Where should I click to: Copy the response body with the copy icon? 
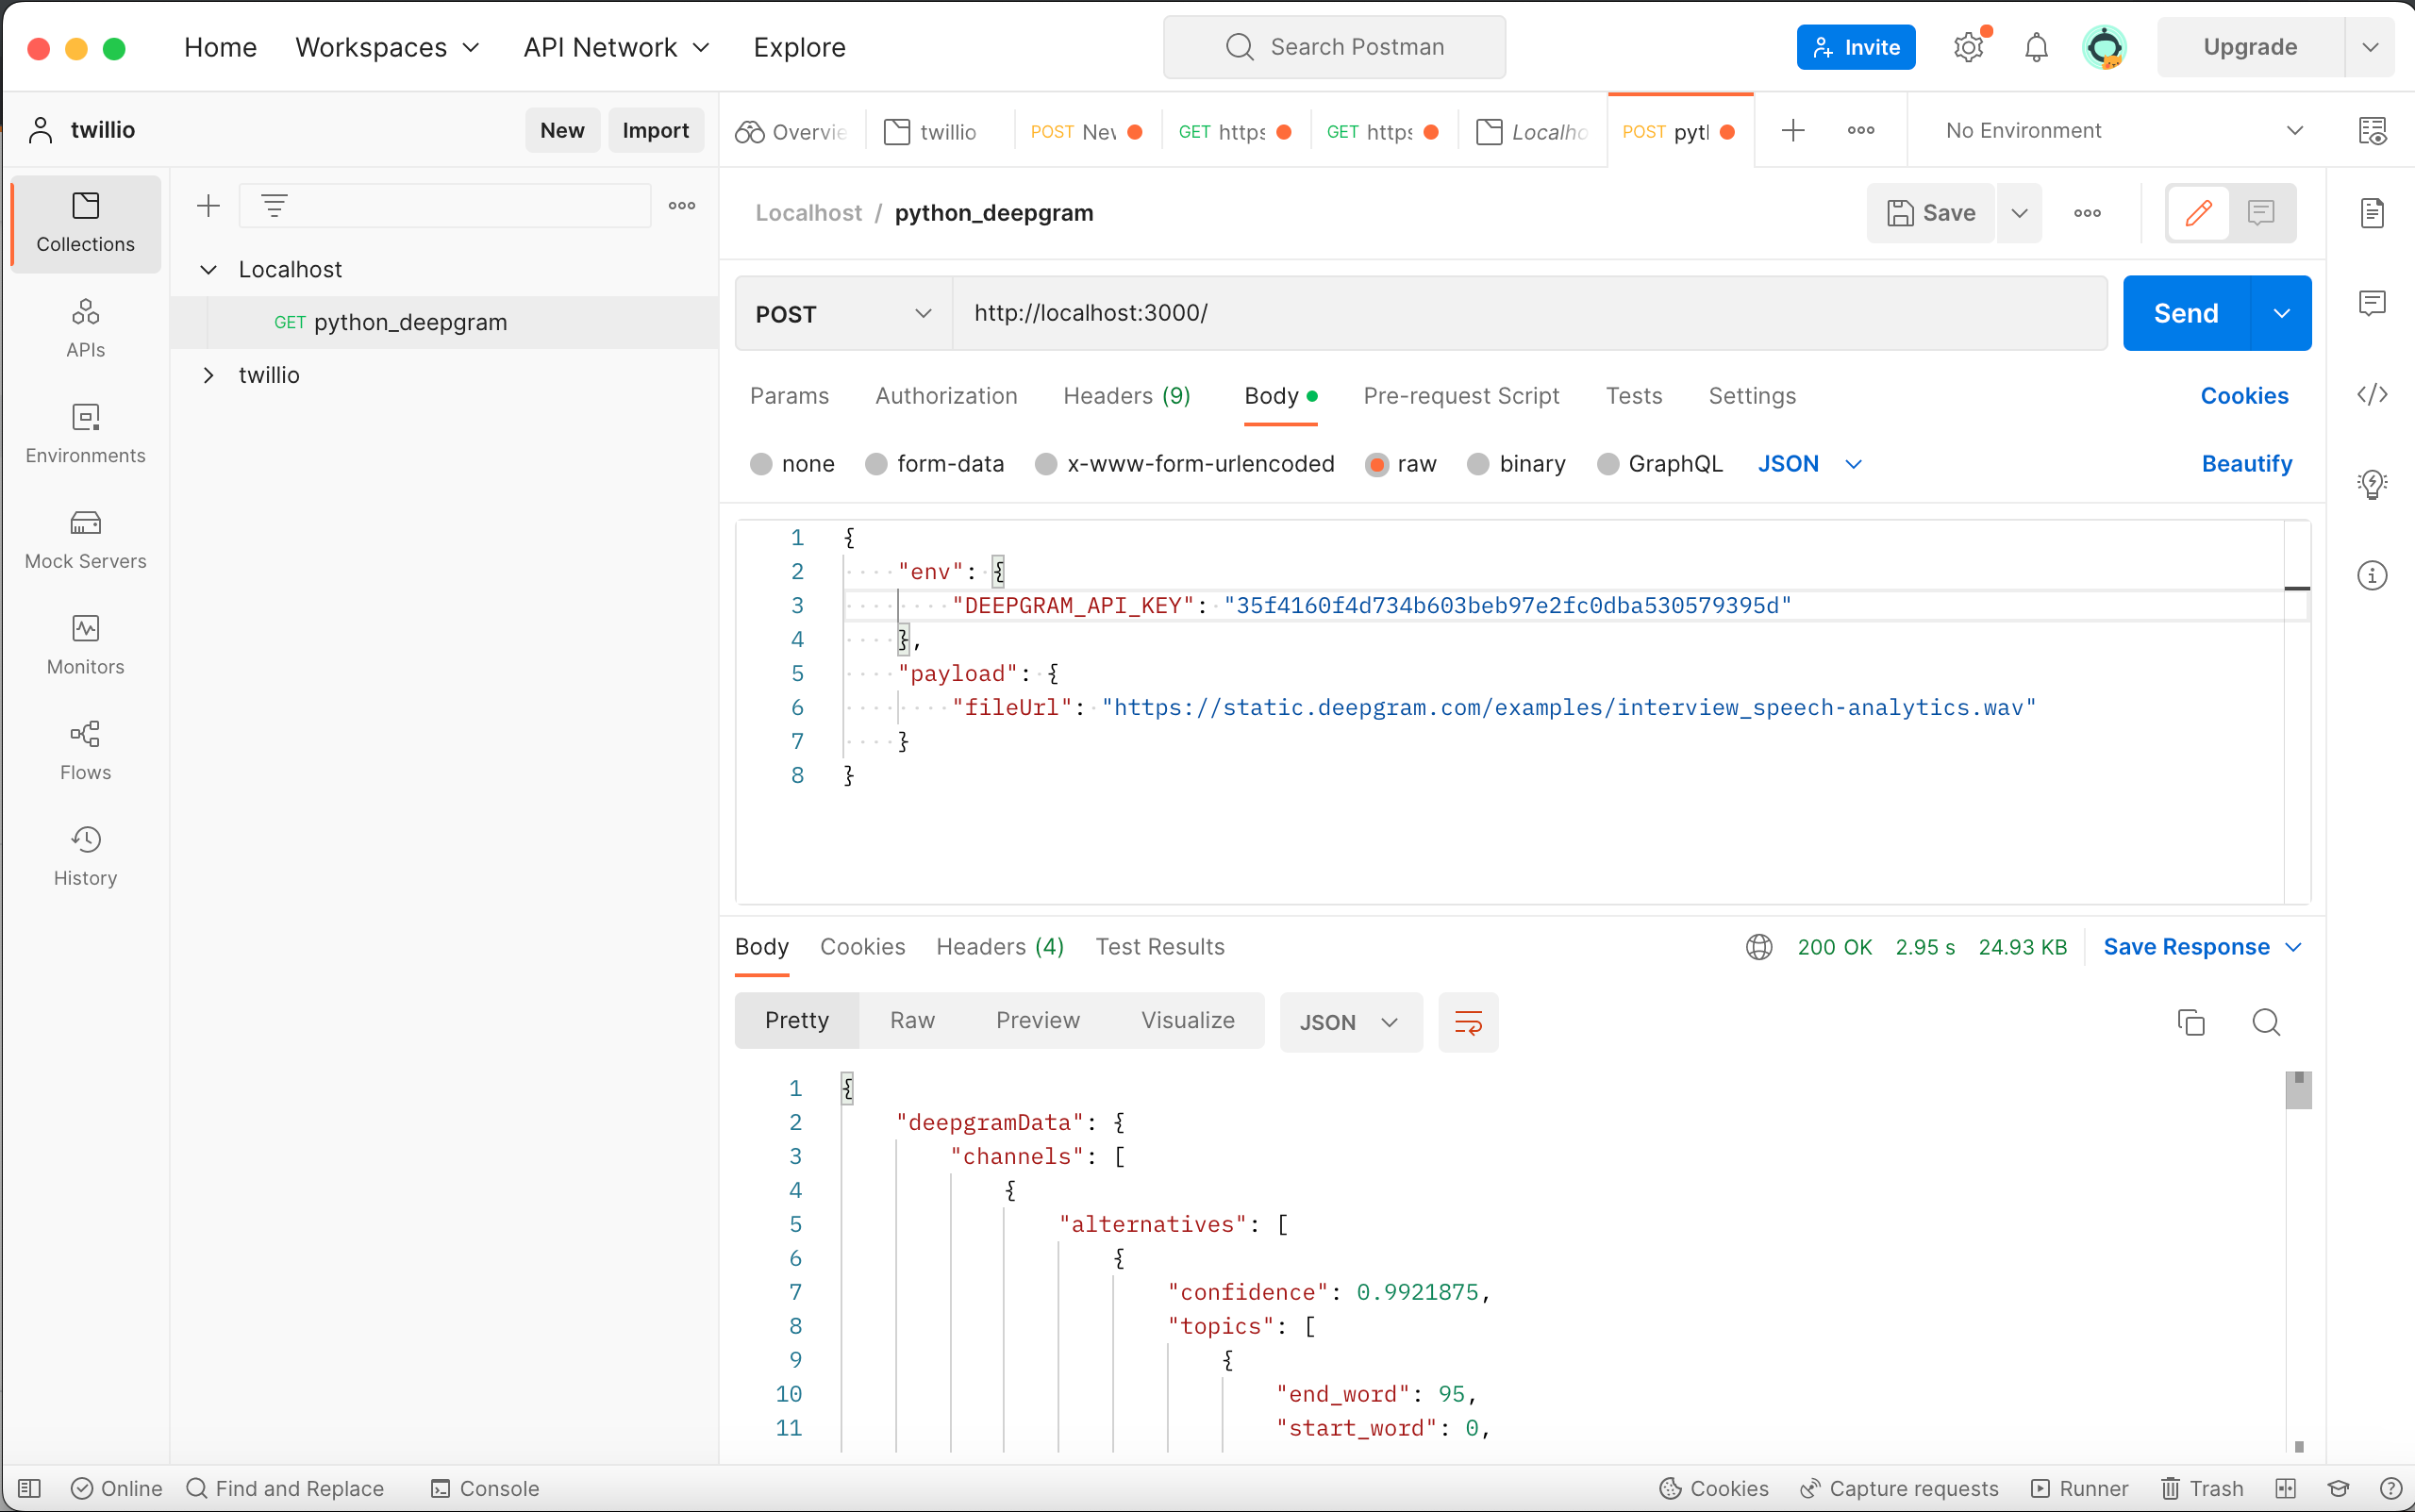(x=2190, y=1022)
